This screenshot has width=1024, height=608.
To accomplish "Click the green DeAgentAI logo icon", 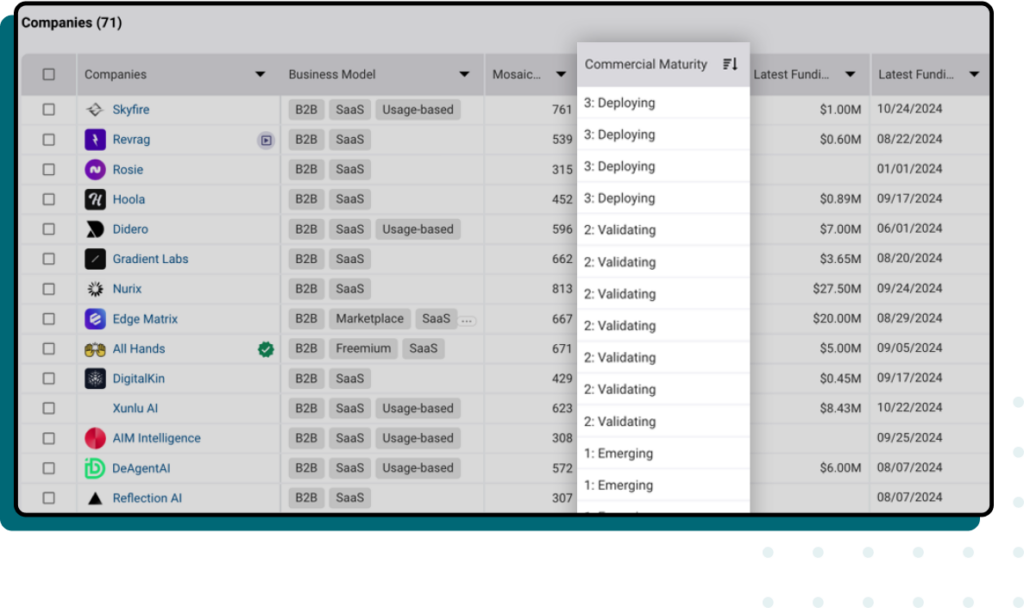I will (x=95, y=468).
